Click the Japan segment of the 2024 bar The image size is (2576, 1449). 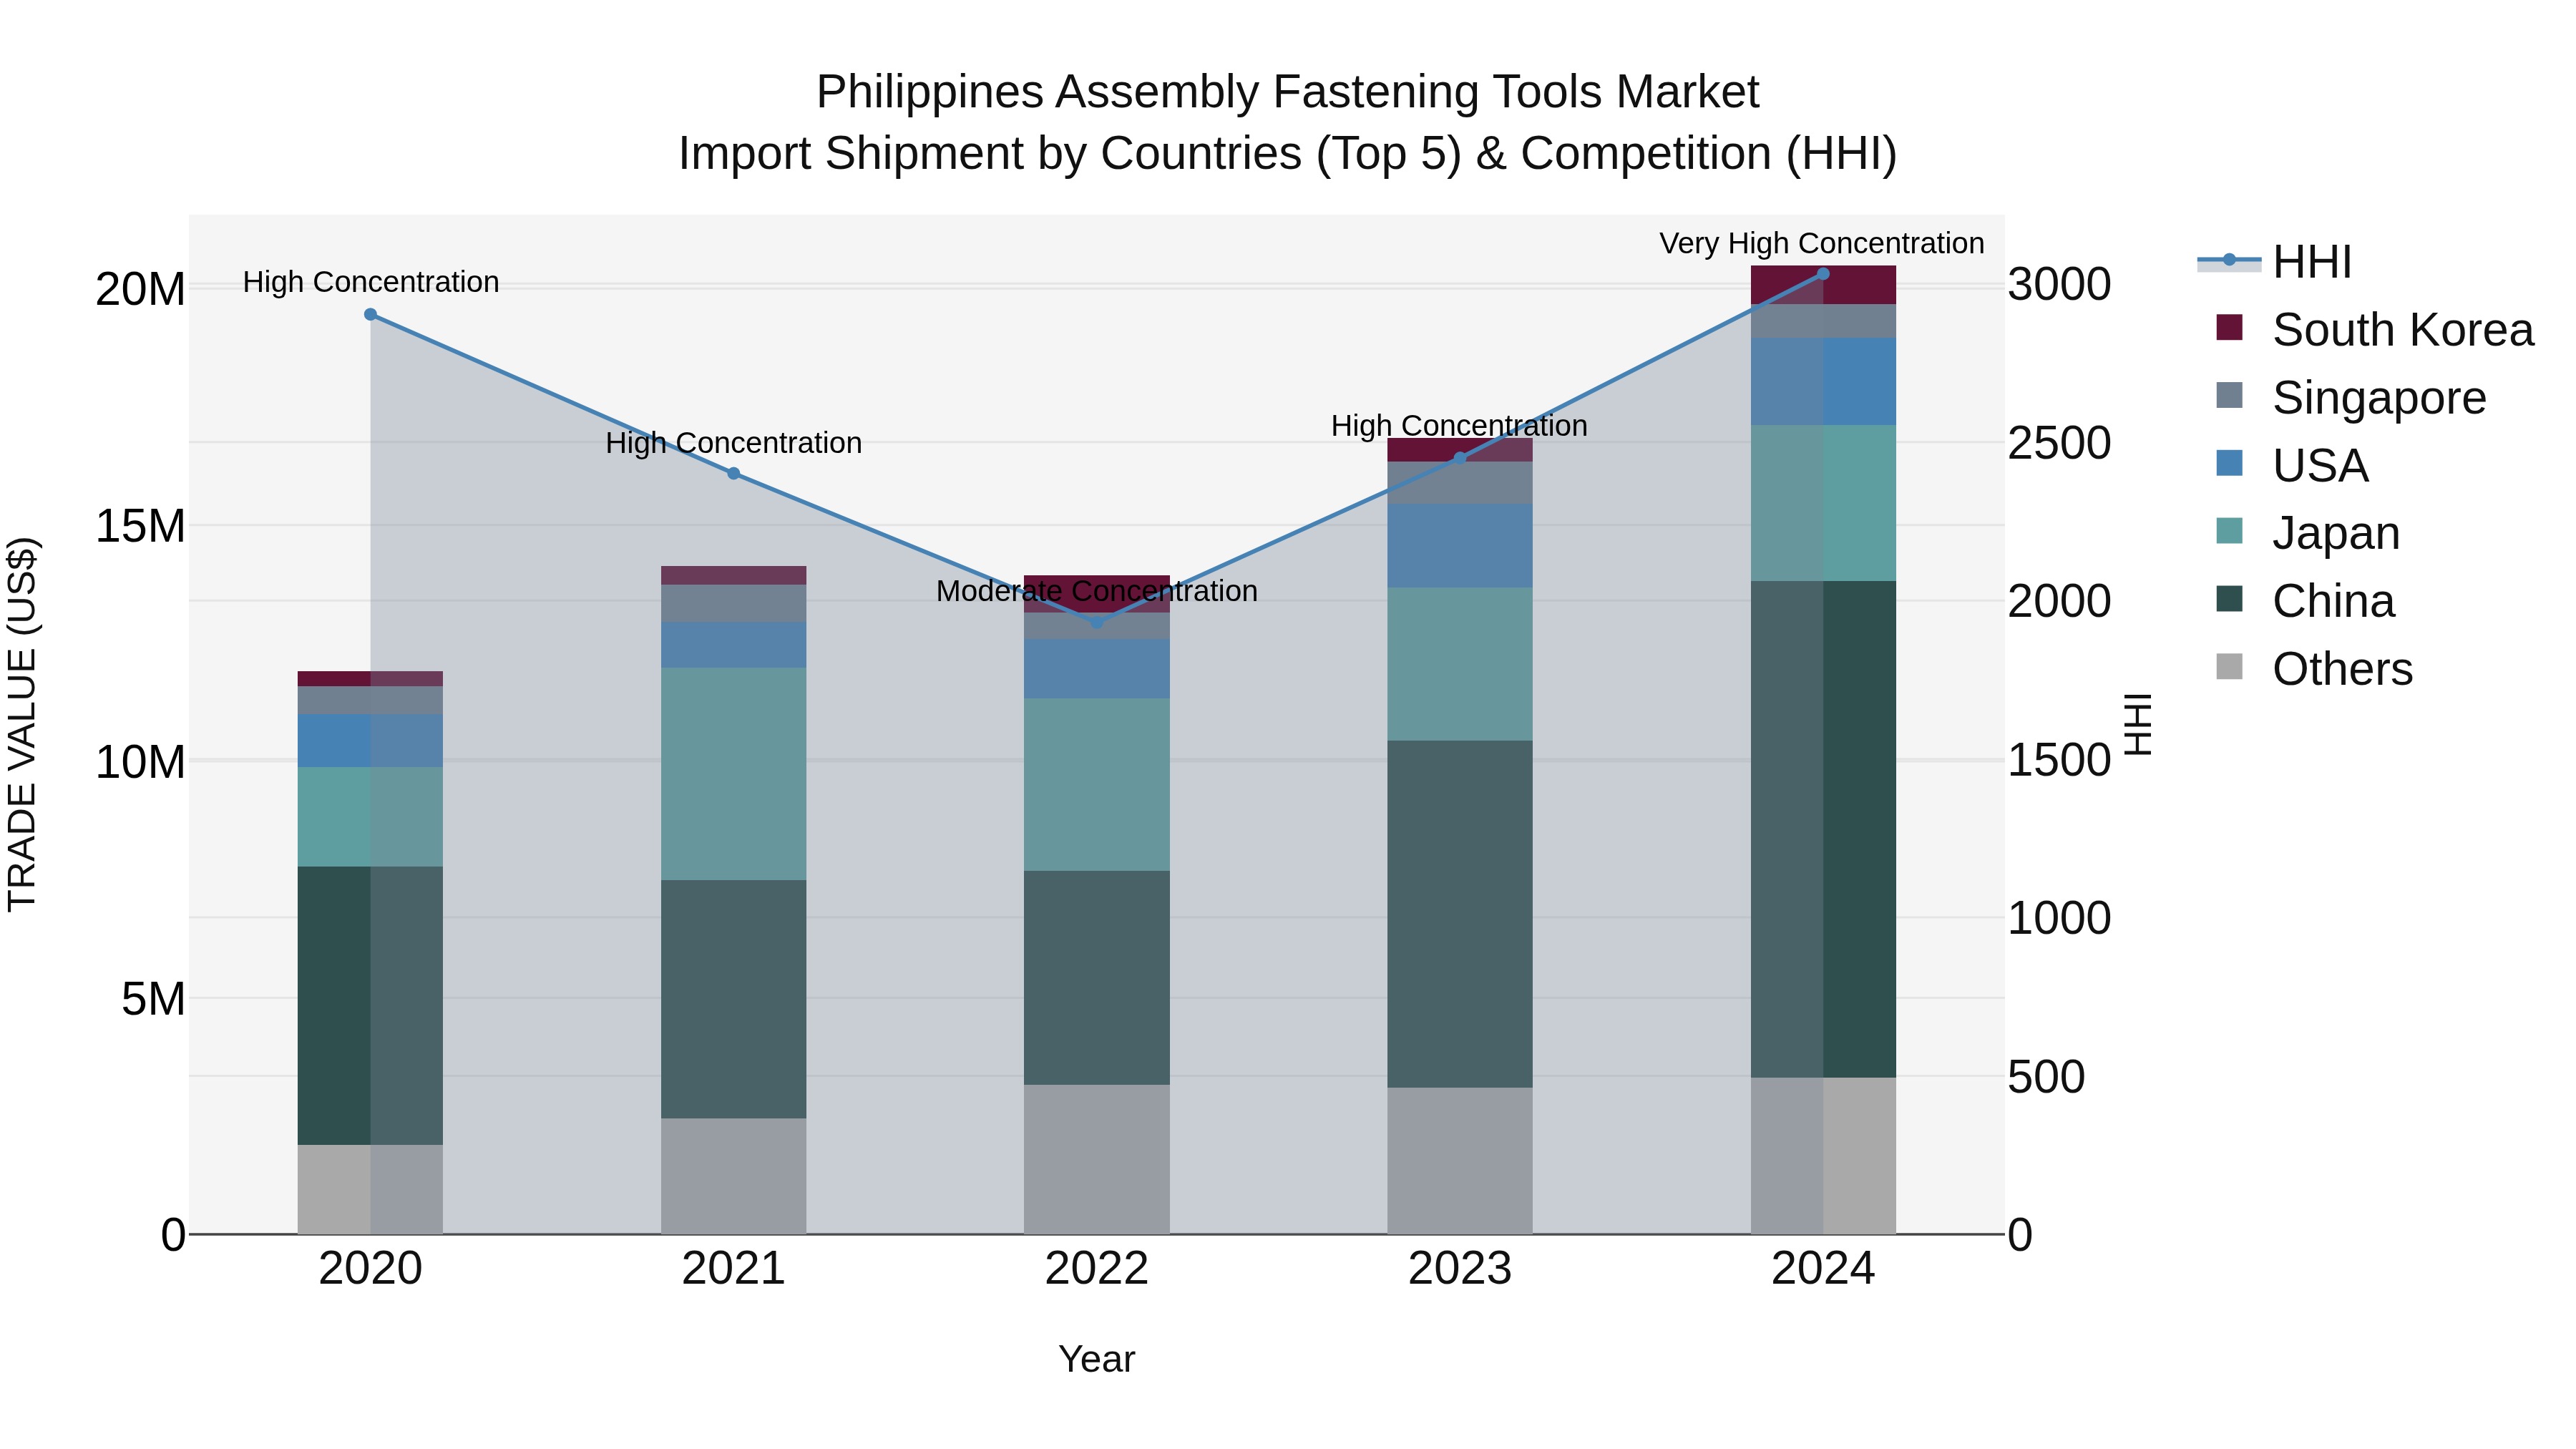(1822, 503)
